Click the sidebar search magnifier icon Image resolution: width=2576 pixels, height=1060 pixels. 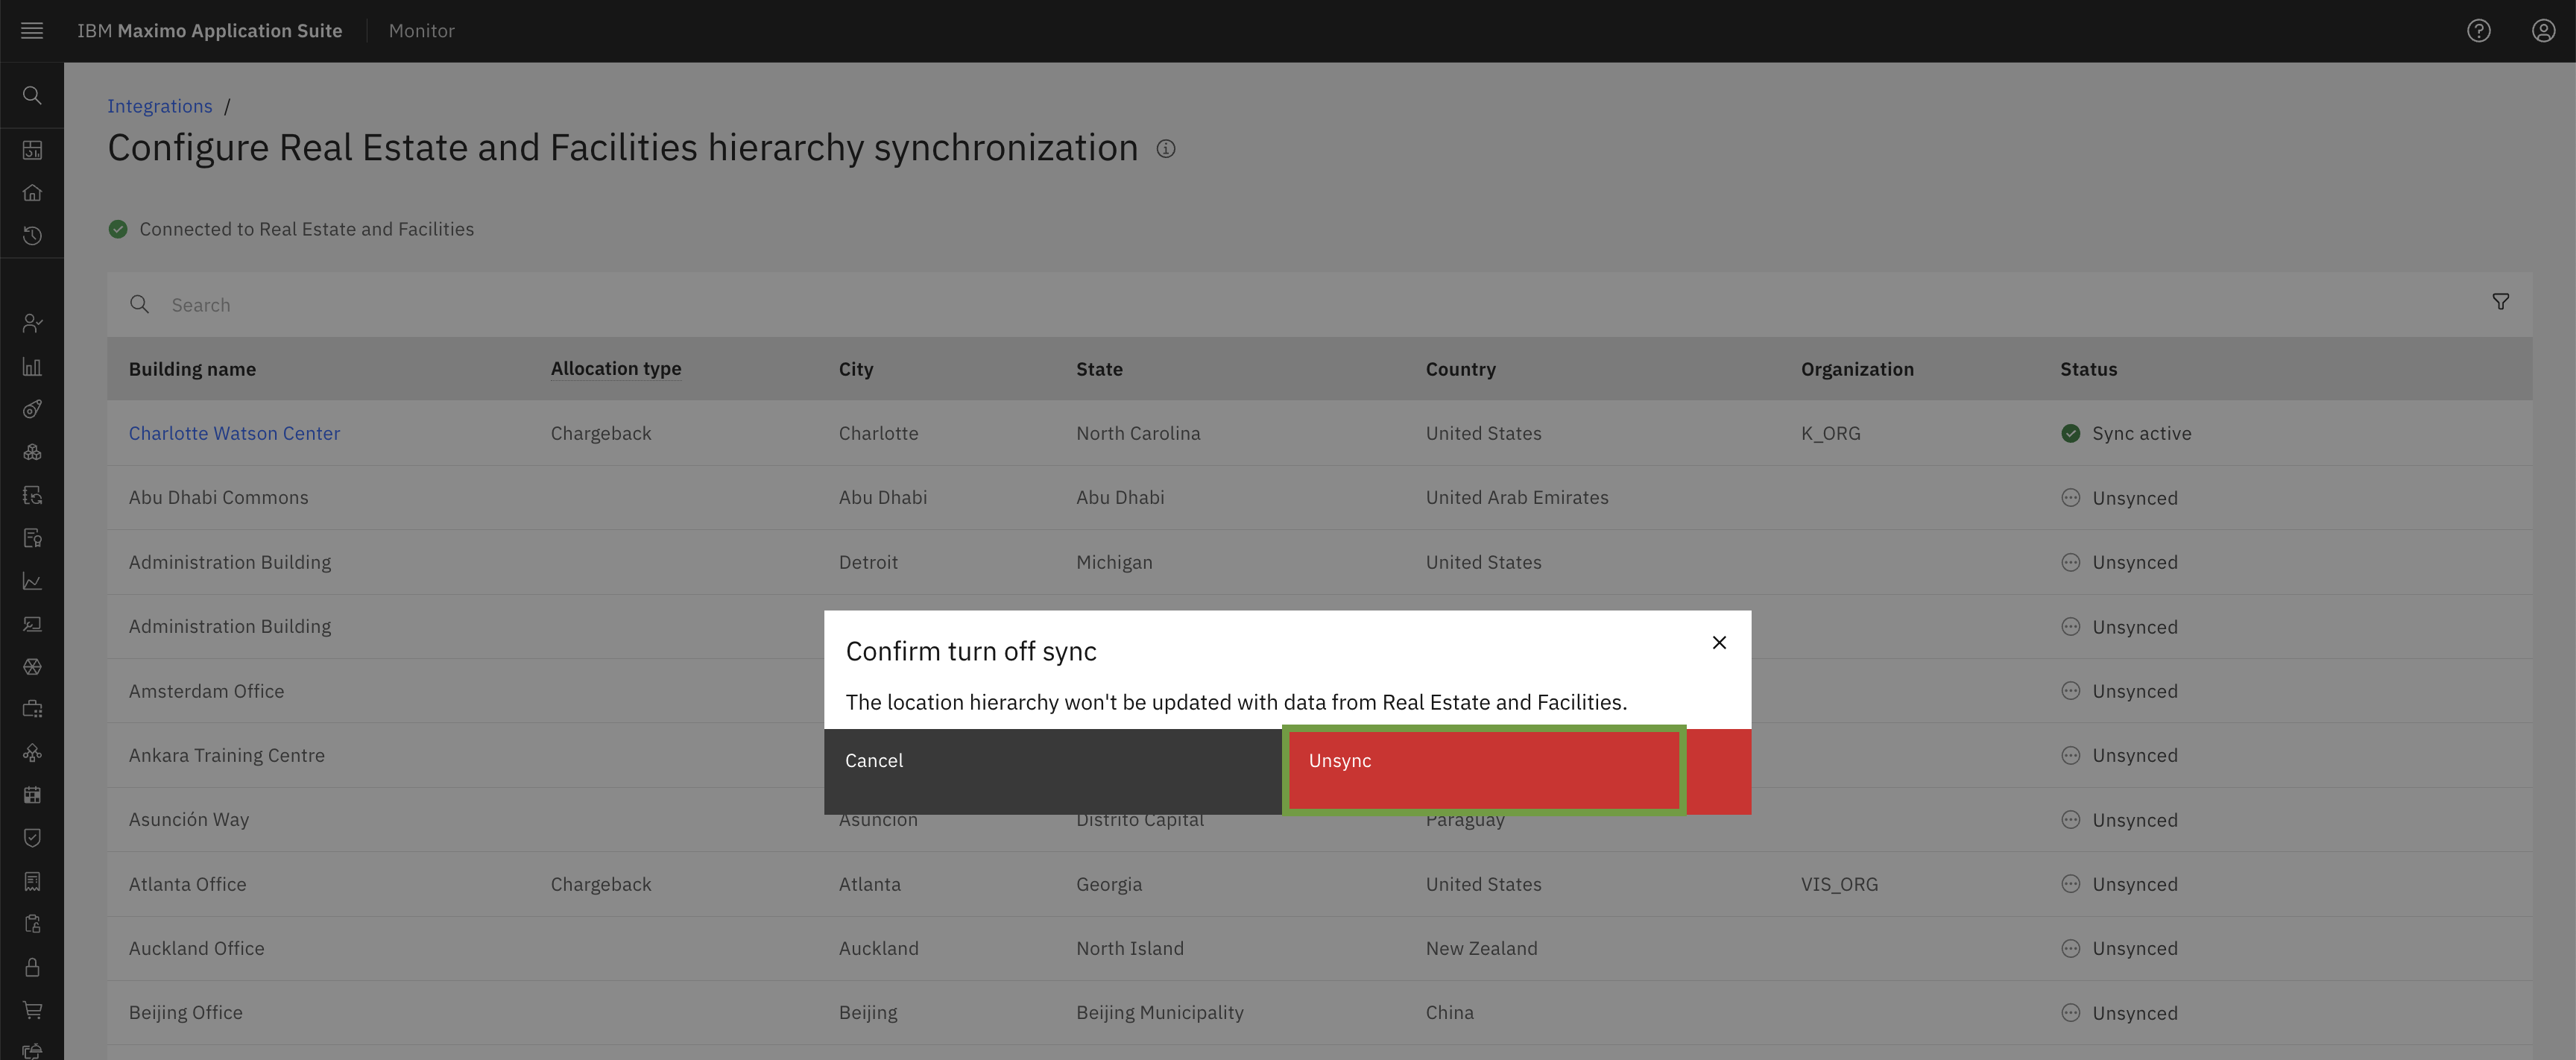[x=32, y=95]
